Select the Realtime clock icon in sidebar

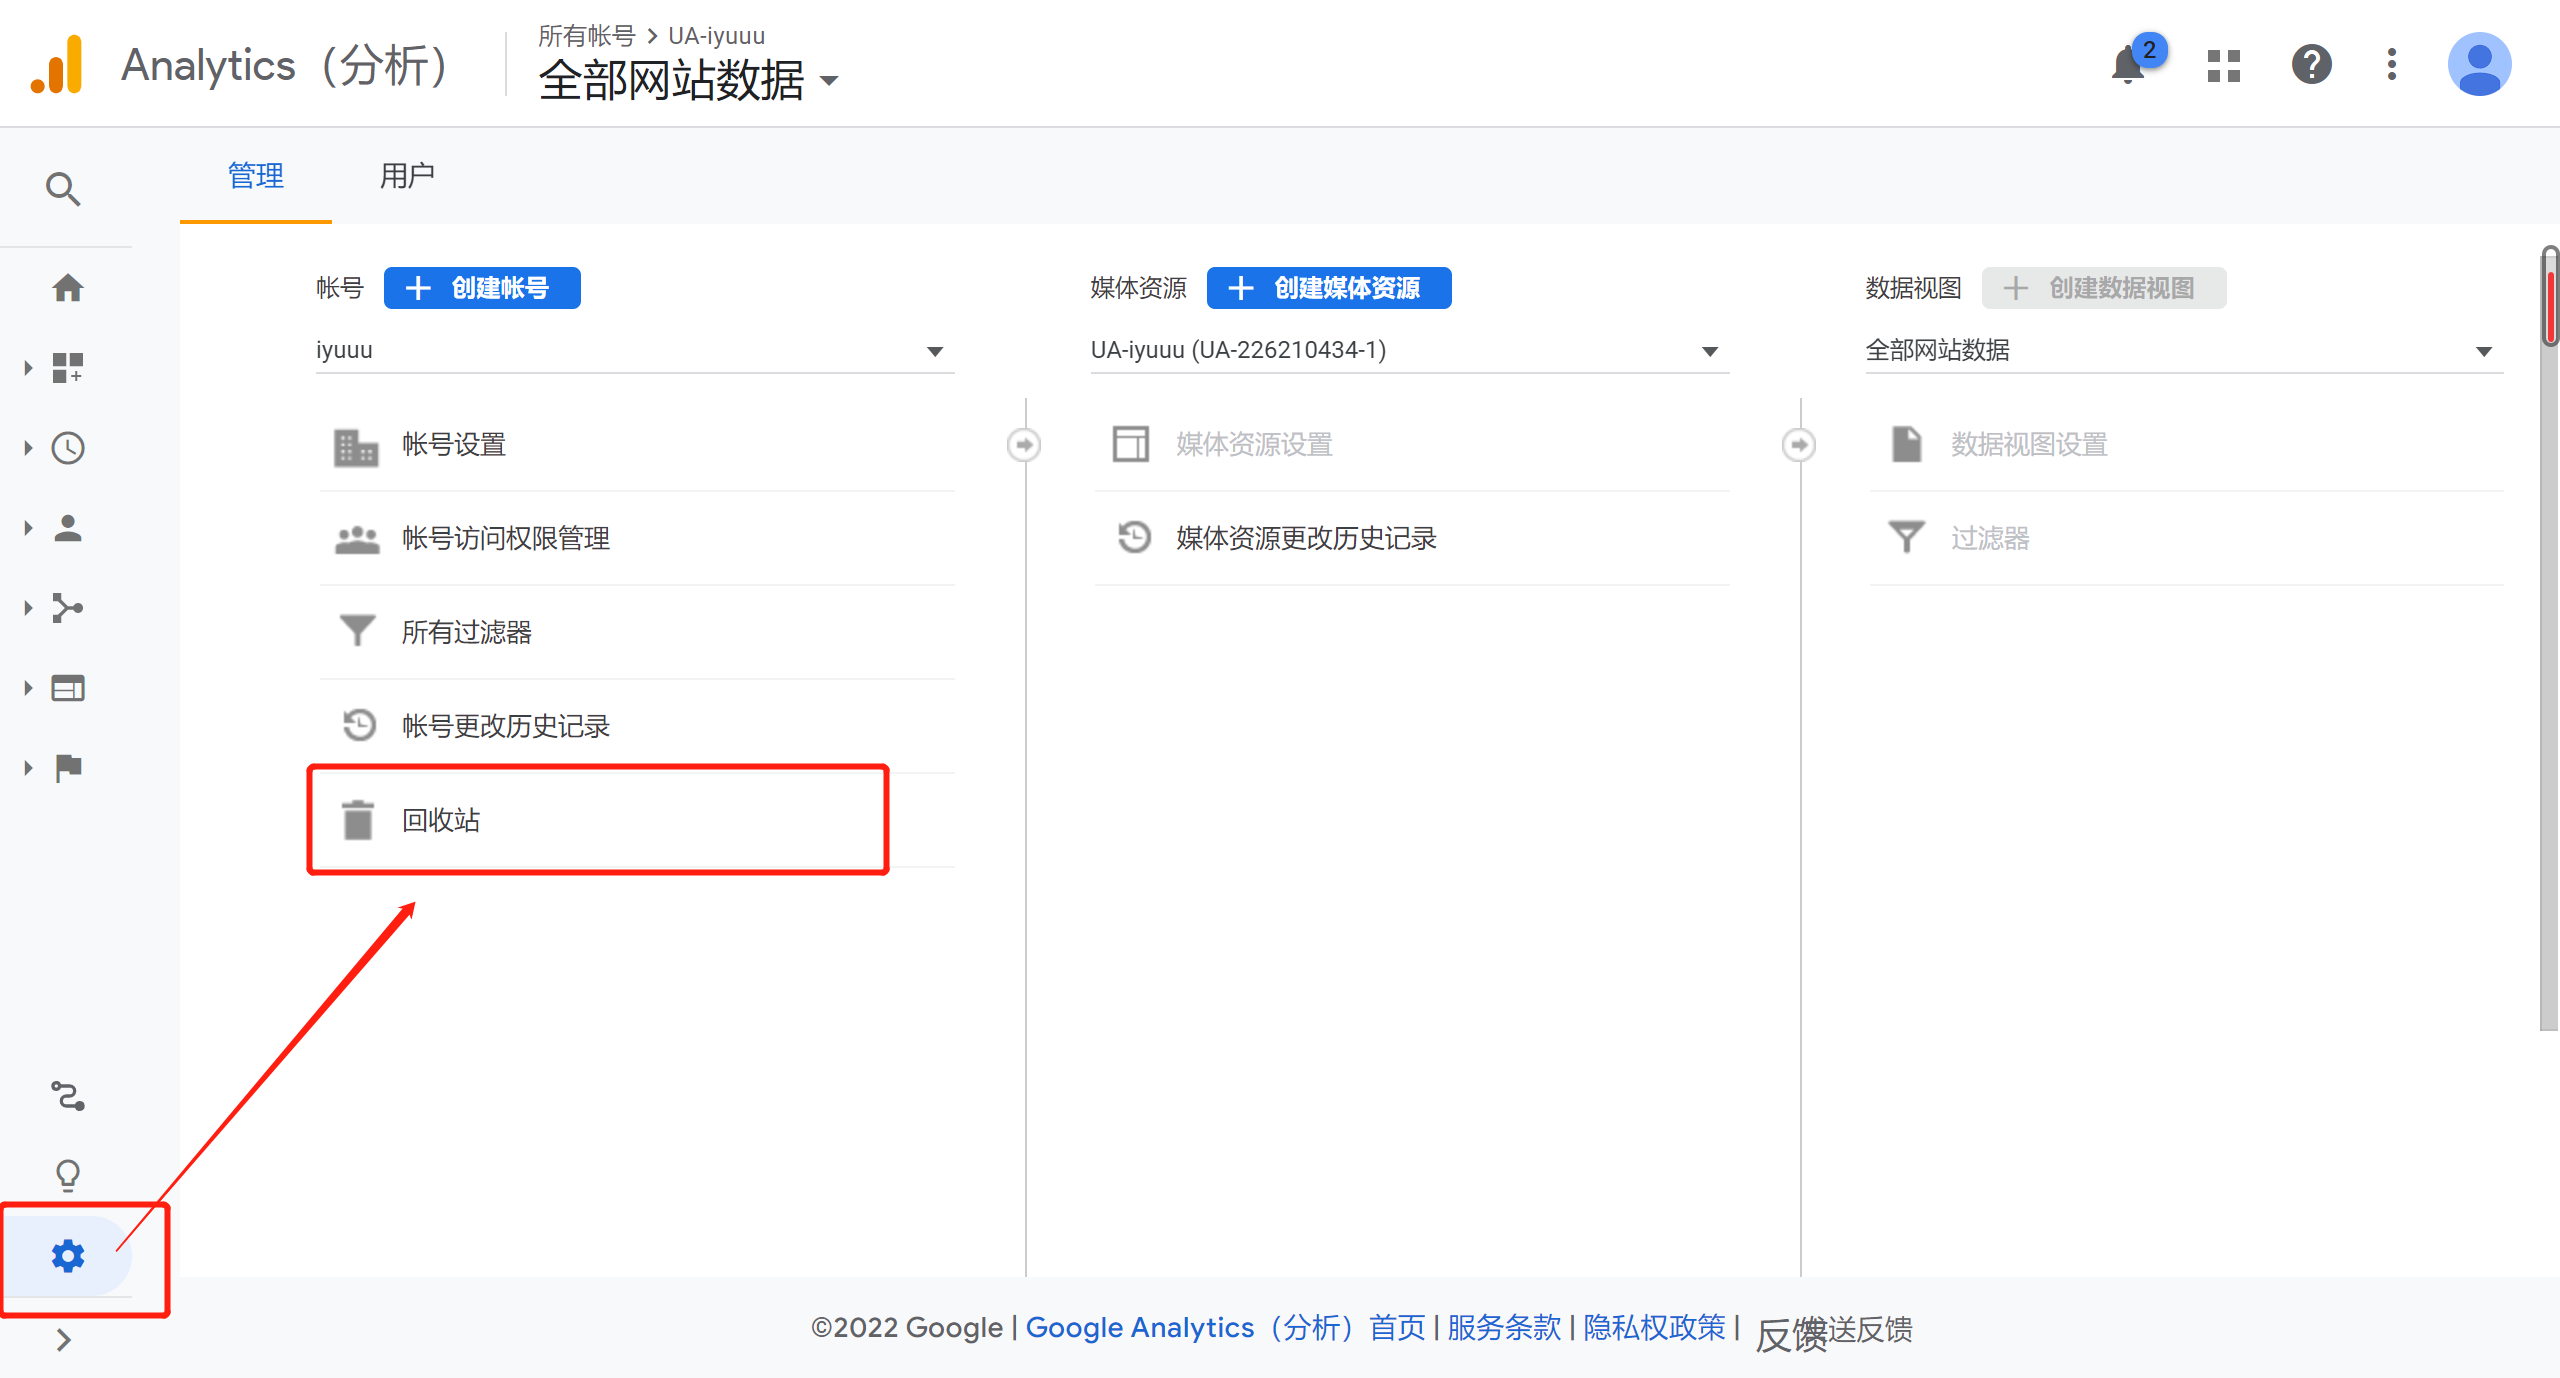67,447
